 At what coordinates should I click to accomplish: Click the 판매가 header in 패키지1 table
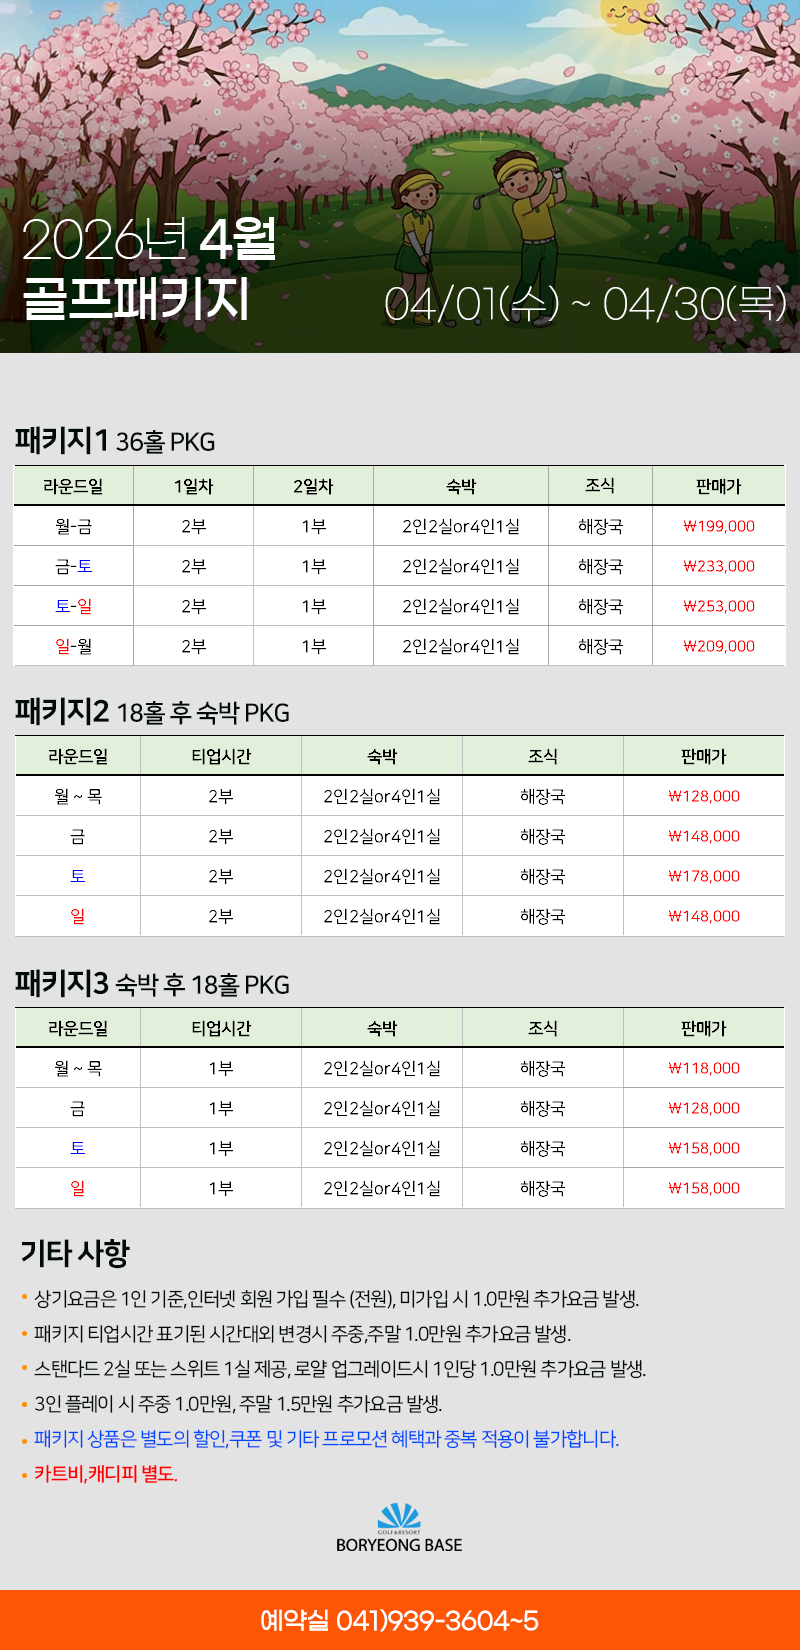point(719,486)
